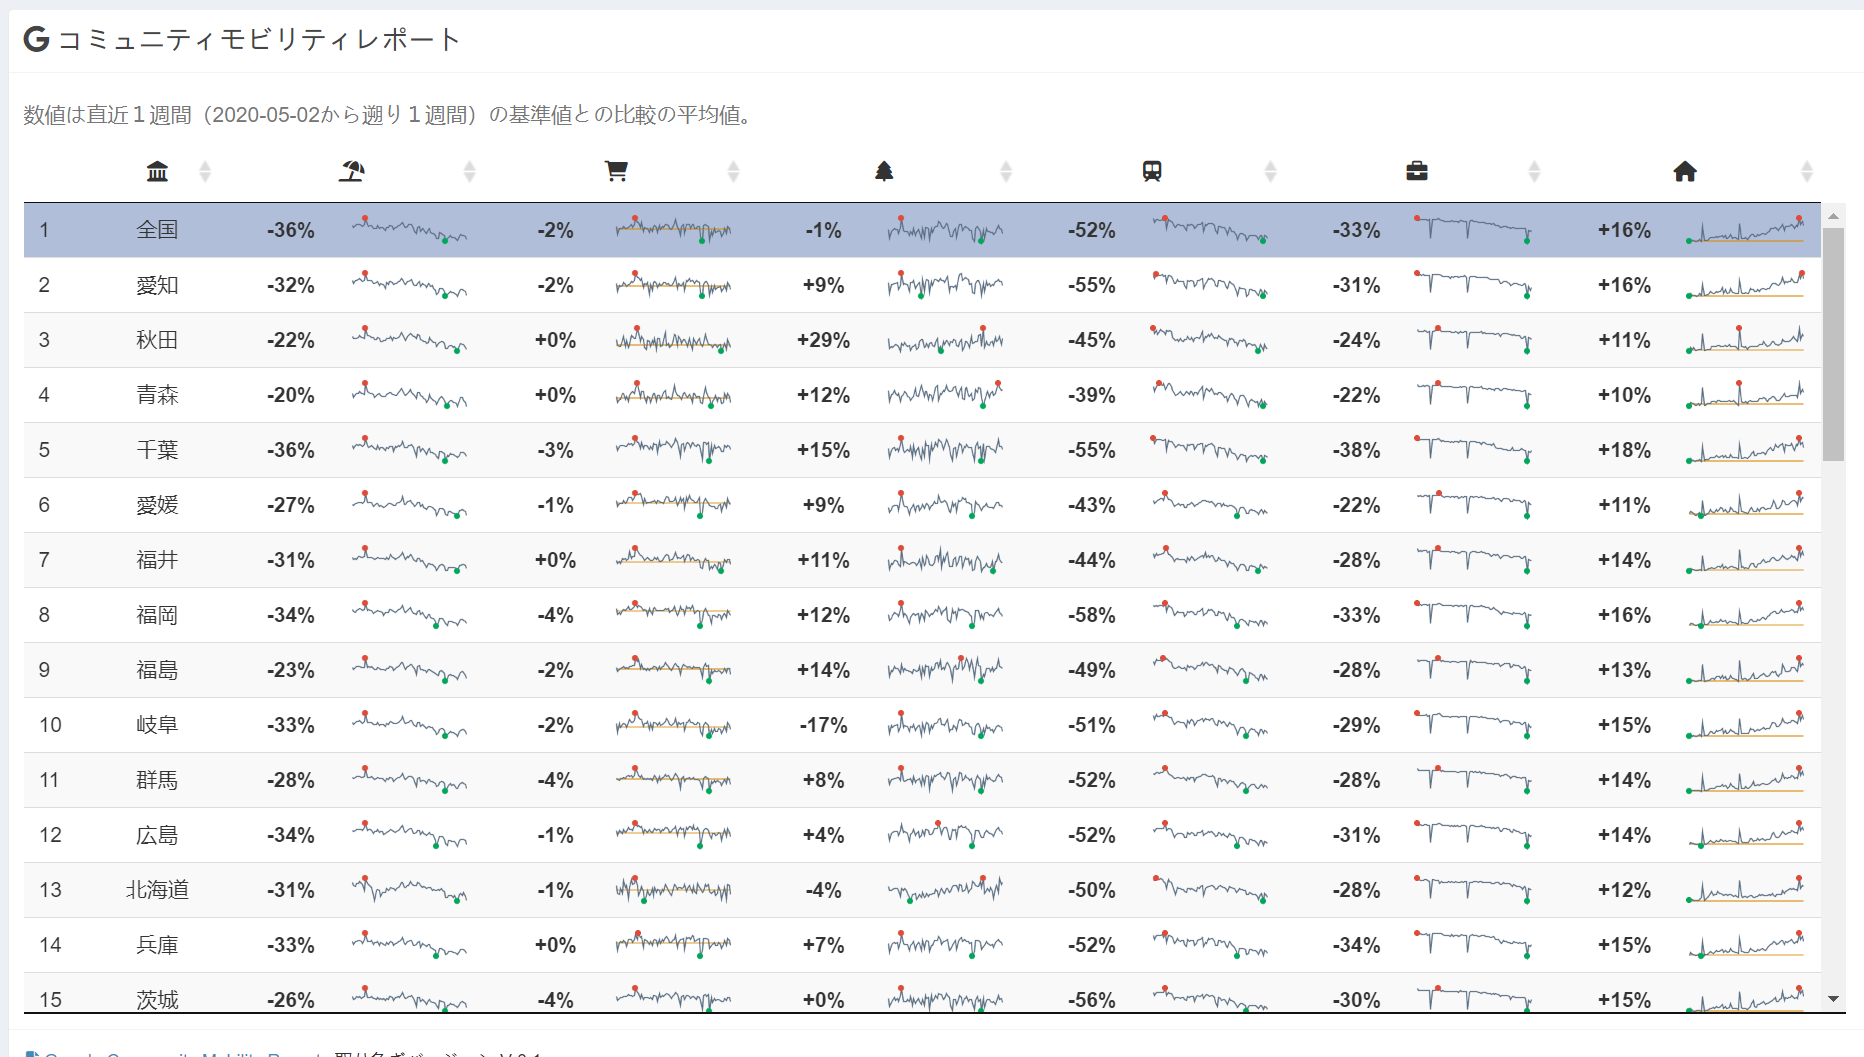Sort by the beach umbrella column arrows

coord(469,171)
